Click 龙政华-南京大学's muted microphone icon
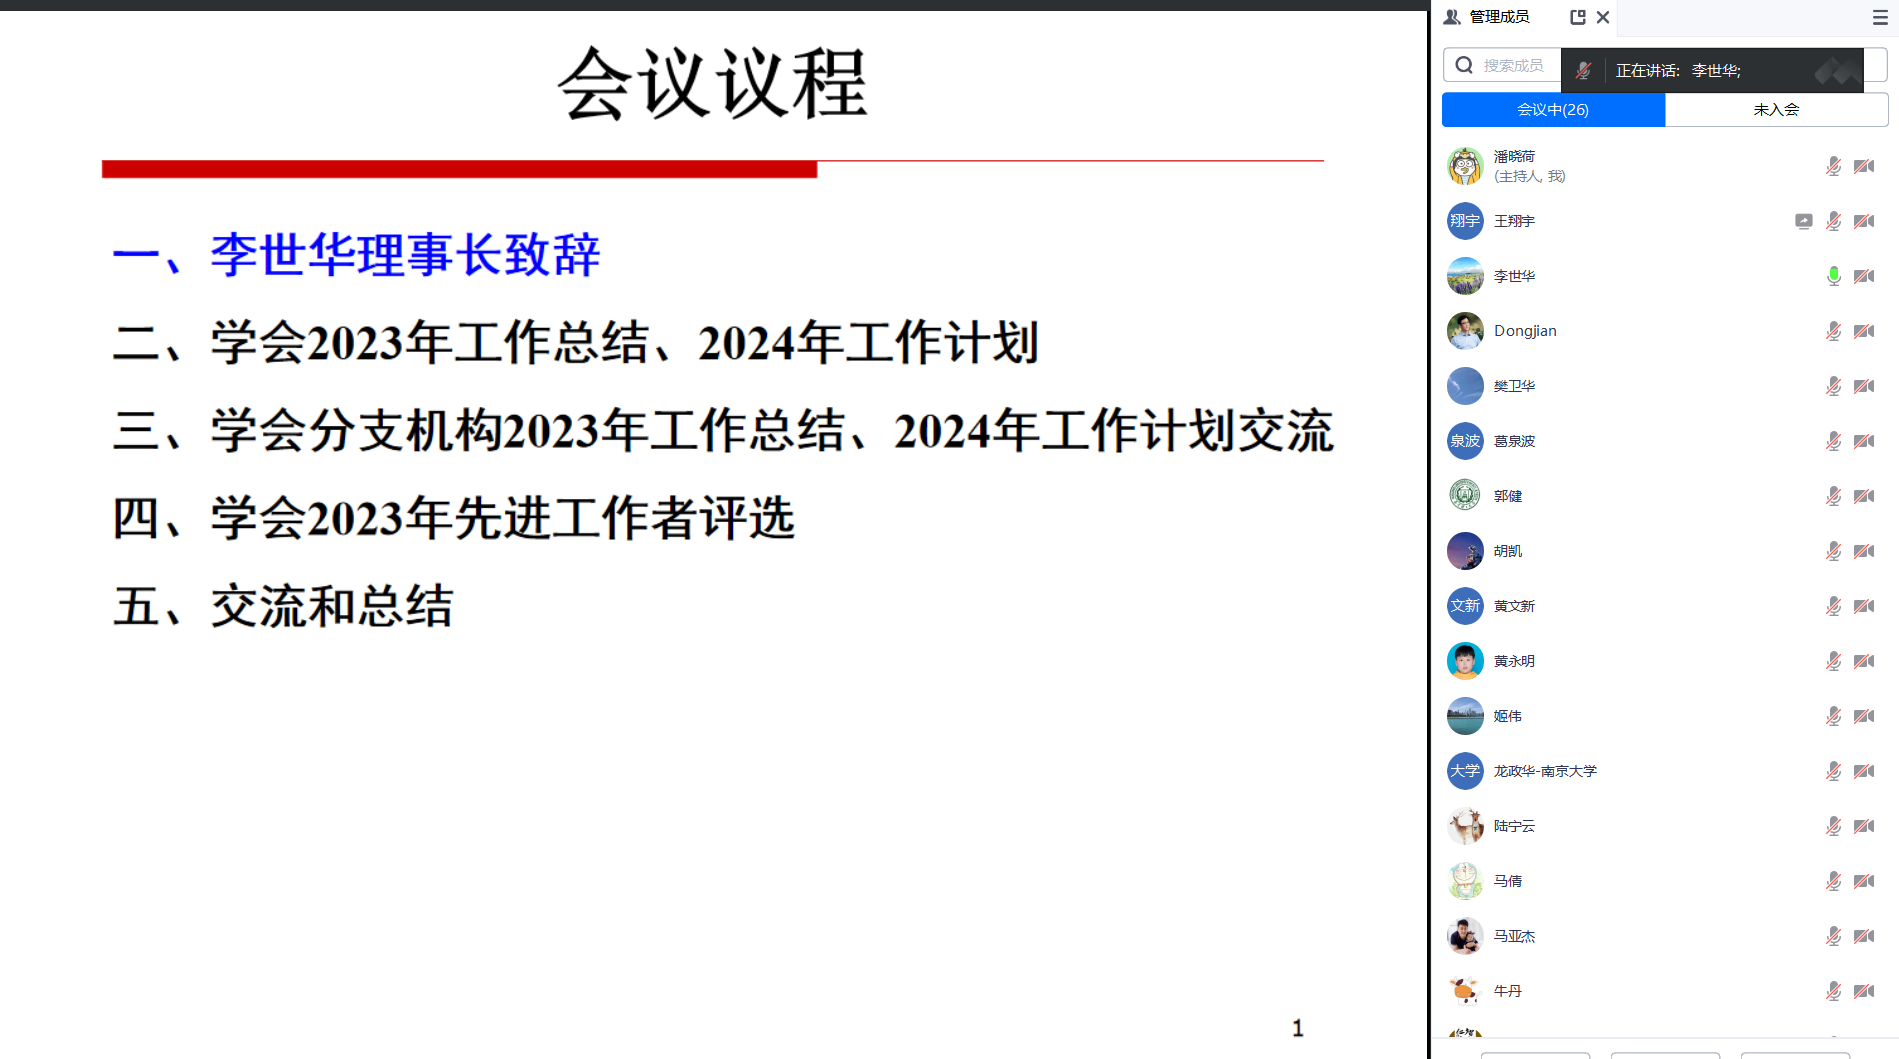The image size is (1899, 1059). [1833, 771]
